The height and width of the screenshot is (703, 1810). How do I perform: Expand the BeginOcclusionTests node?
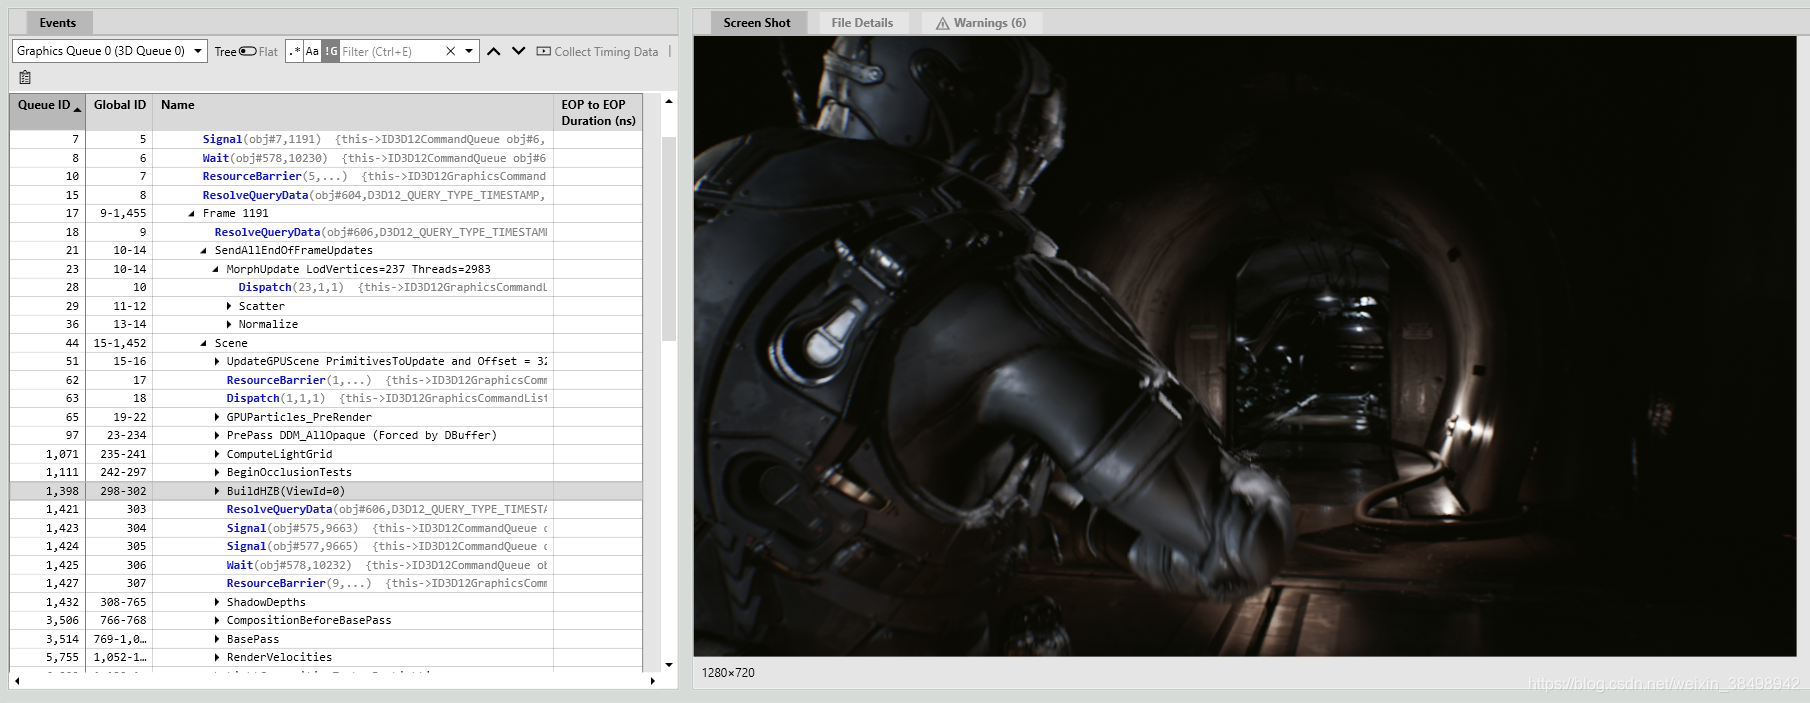tap(217, 473)
